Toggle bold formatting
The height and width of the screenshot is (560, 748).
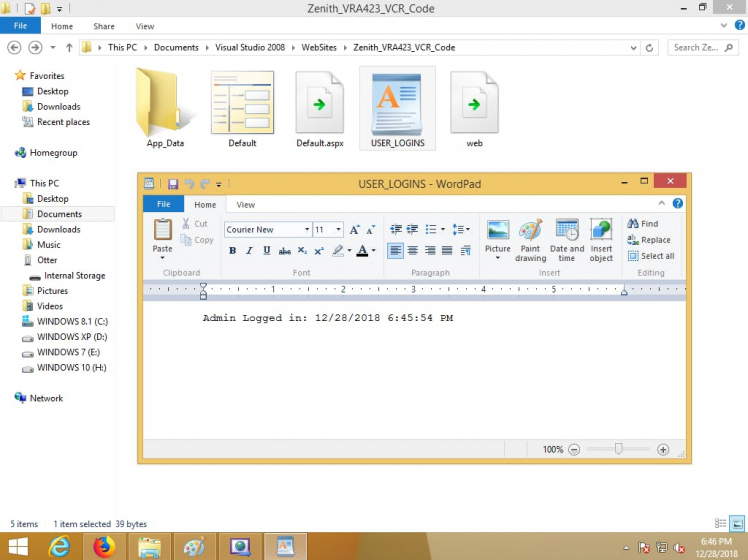(x=232, y=251)
